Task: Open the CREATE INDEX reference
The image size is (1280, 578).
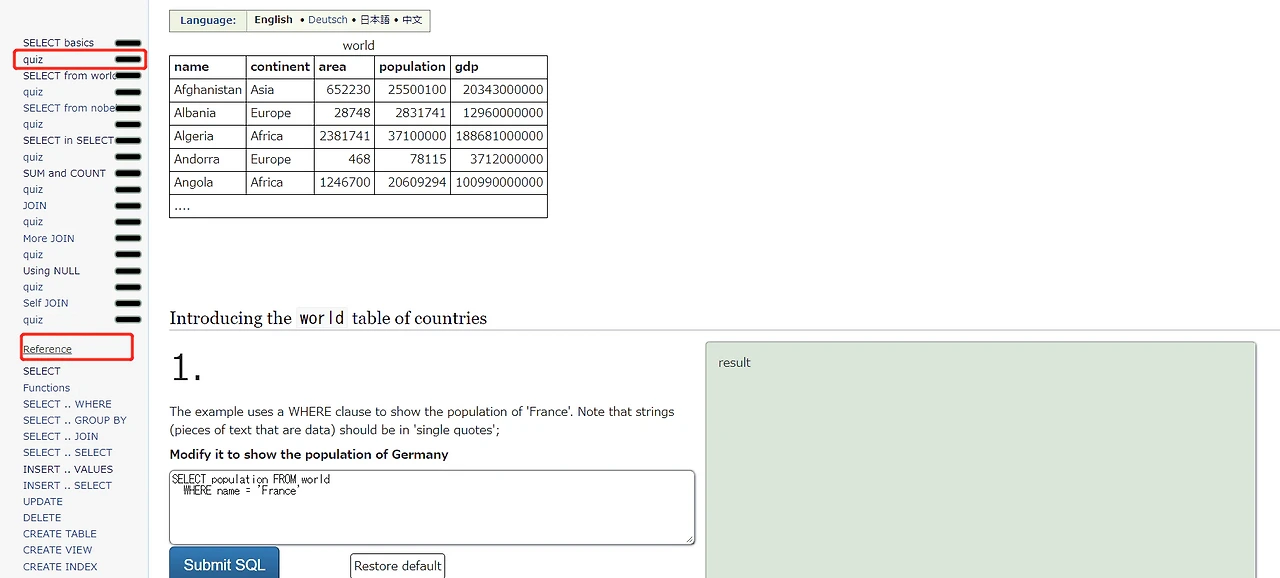Action: (x=60, y=566)
